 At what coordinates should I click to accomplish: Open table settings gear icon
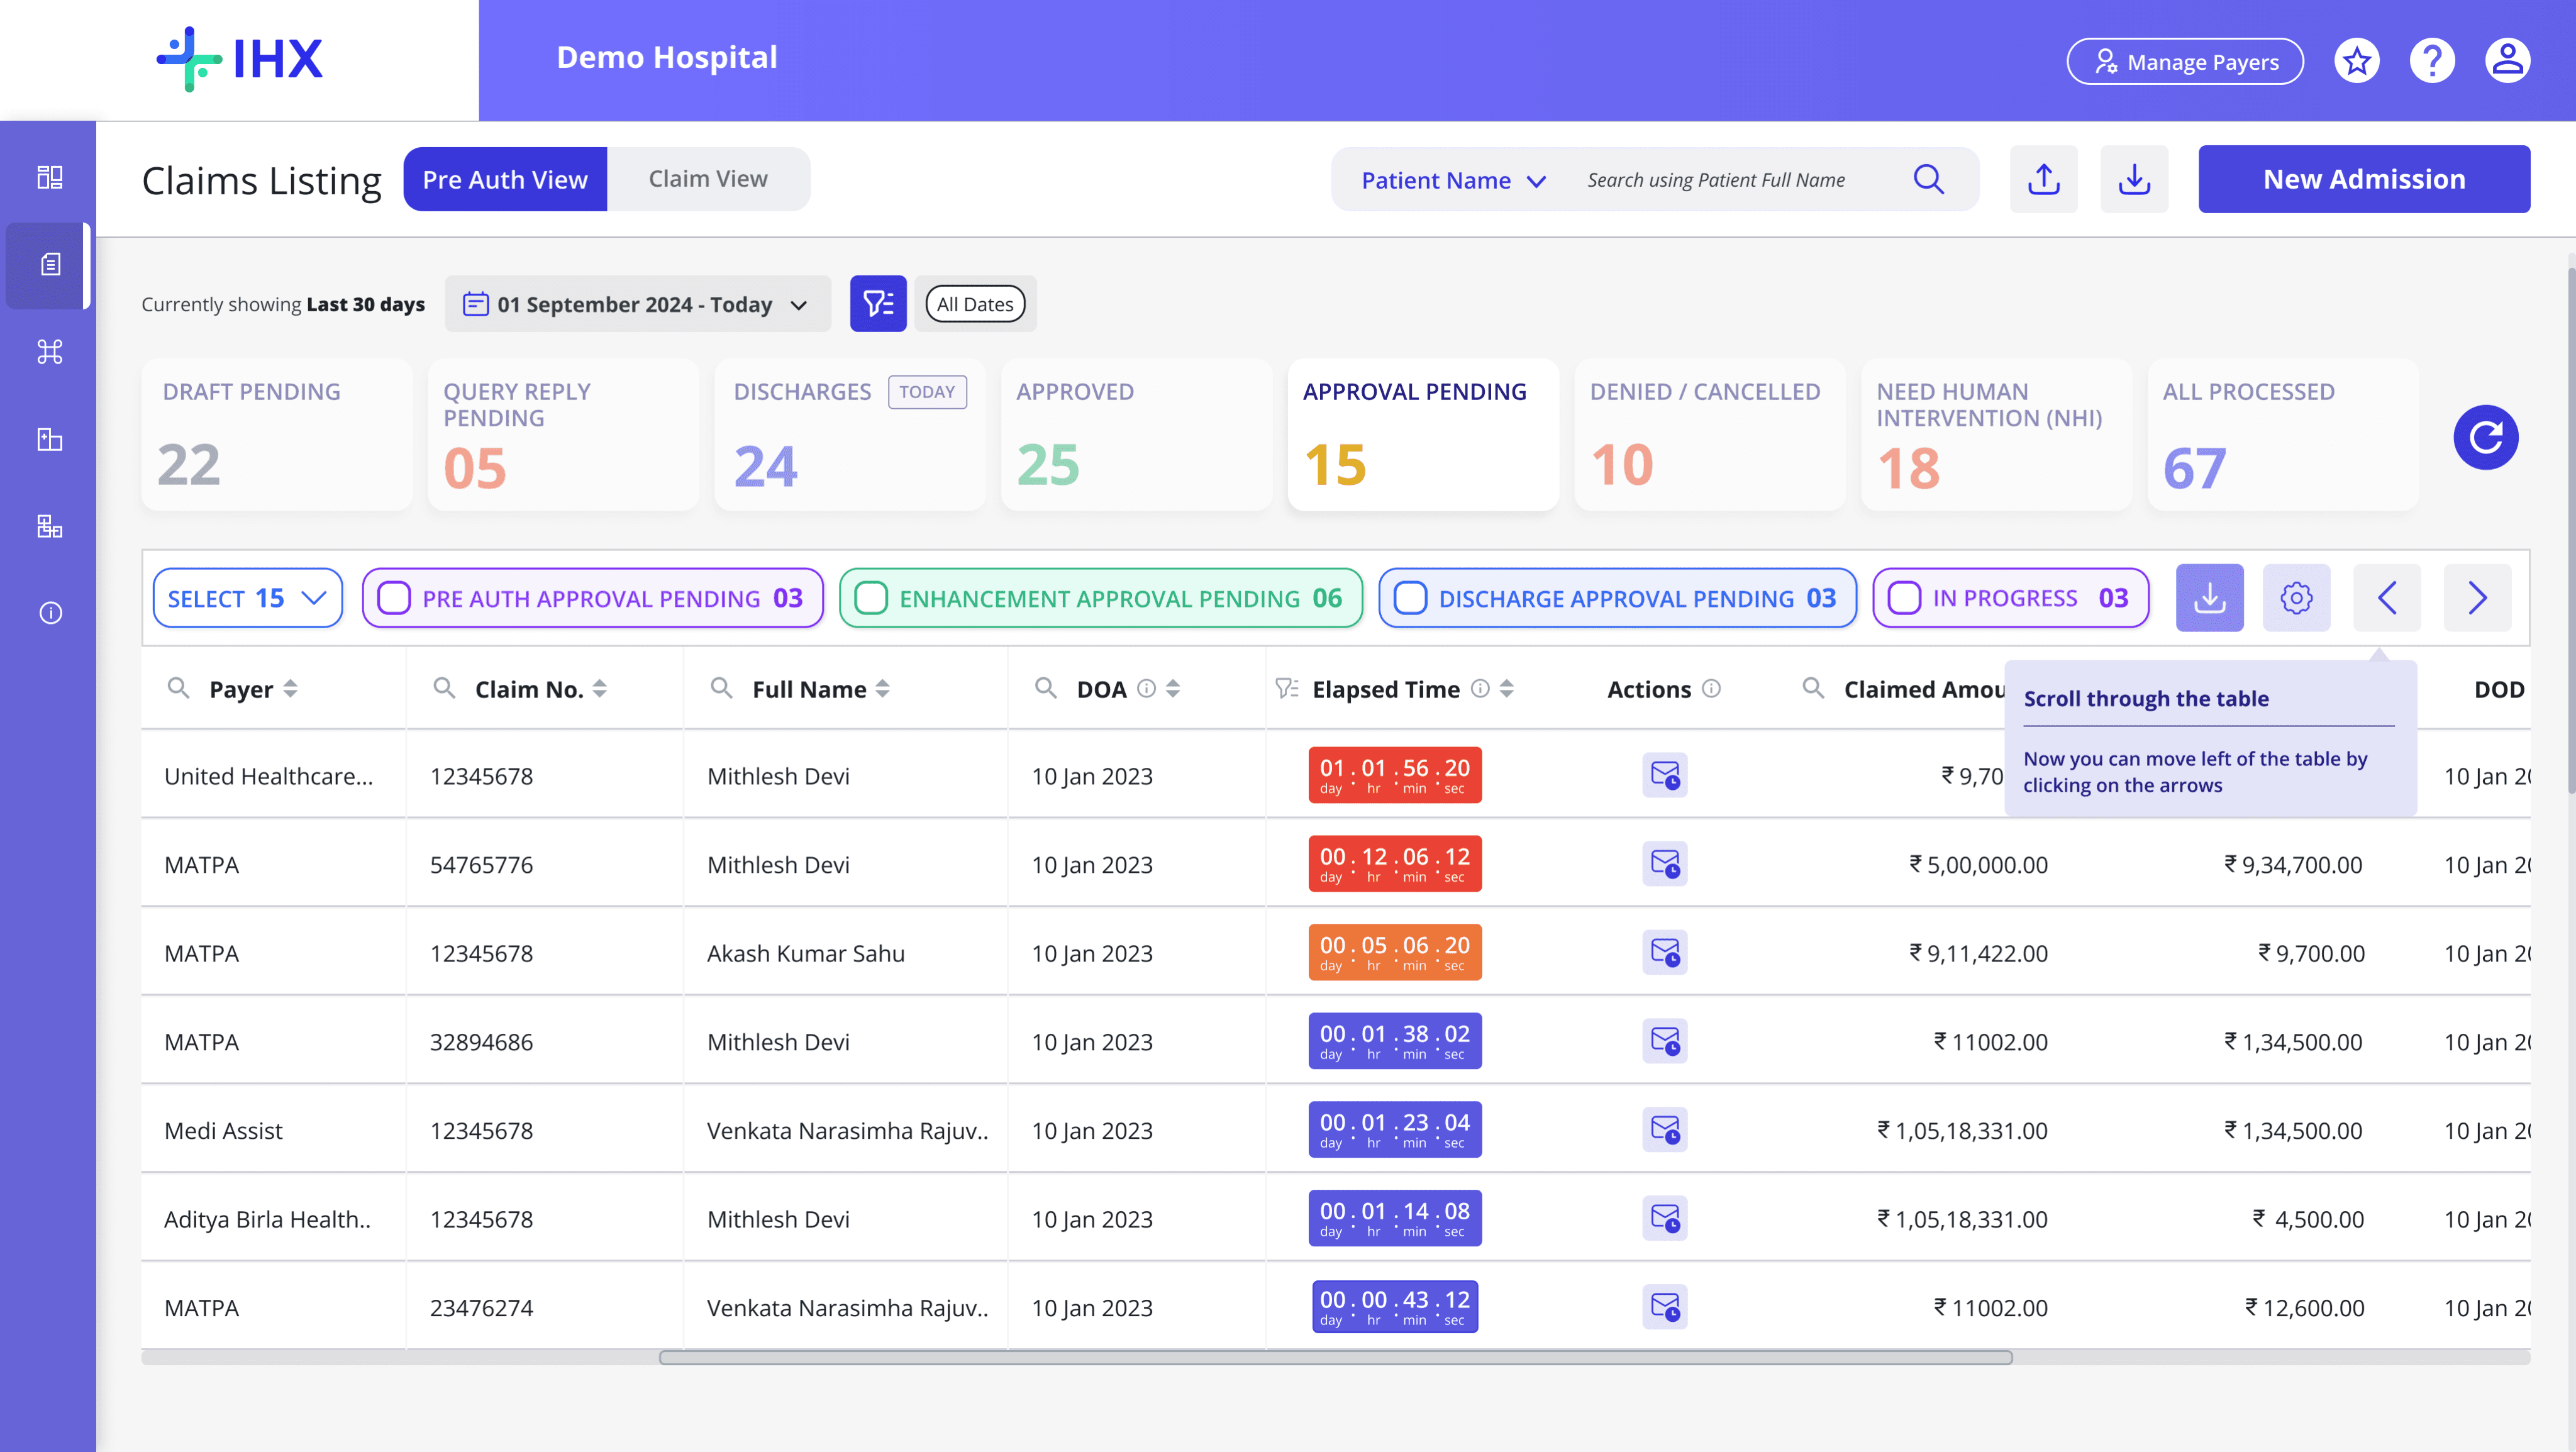[x=2296, y=598]
